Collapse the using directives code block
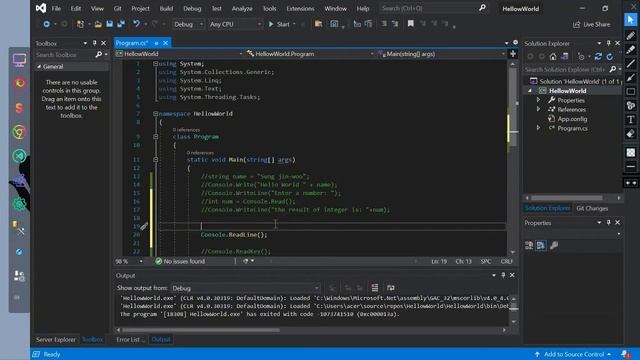This screenshot has height=360, width=640. tap(156, 64)
